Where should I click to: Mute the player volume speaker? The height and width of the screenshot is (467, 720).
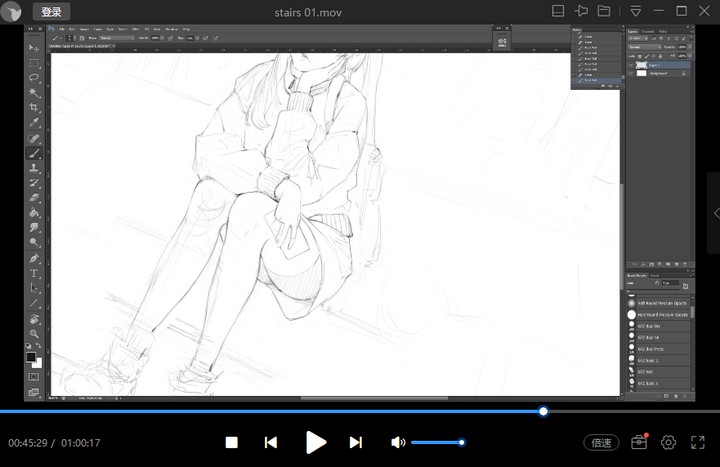click(x=398, y=442)
